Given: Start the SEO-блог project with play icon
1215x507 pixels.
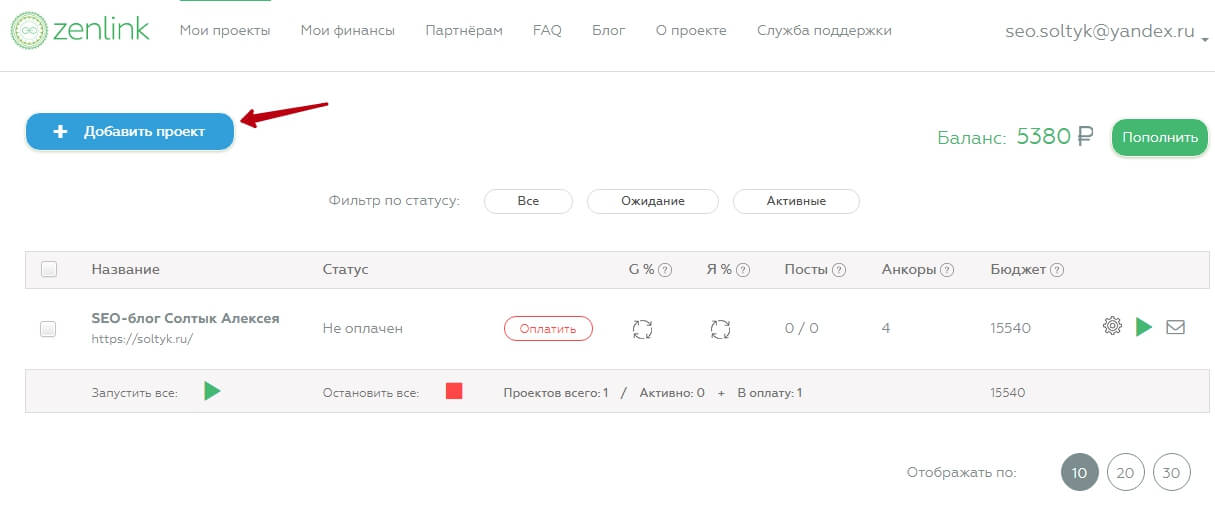Looking at the screenshot, I should point(1144,326).
